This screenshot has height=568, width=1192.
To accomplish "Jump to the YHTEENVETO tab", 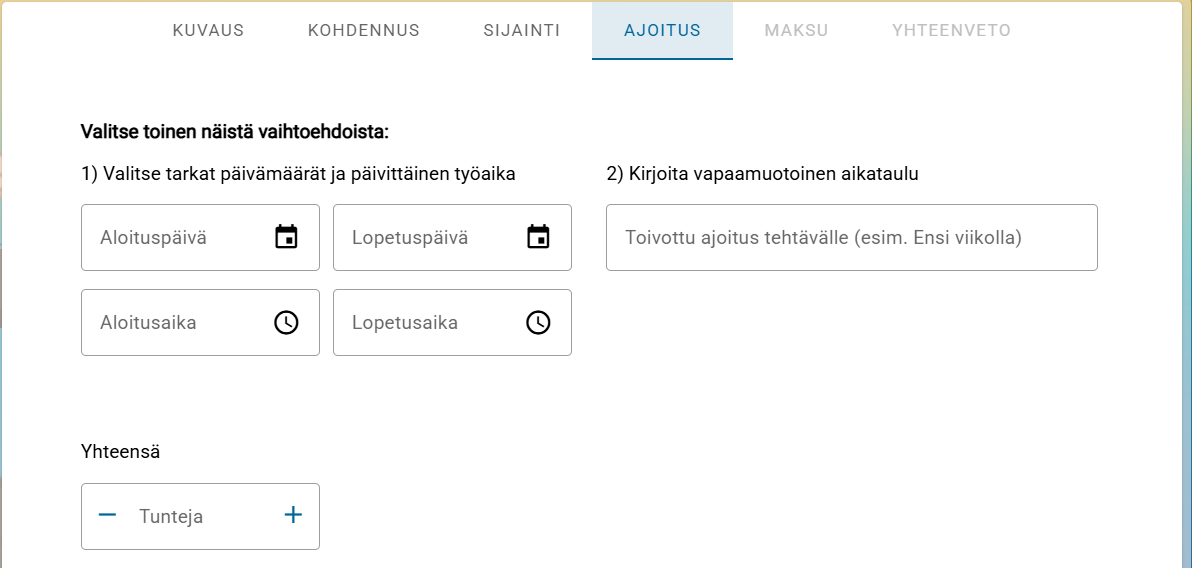I will click(x=951, y=30).
